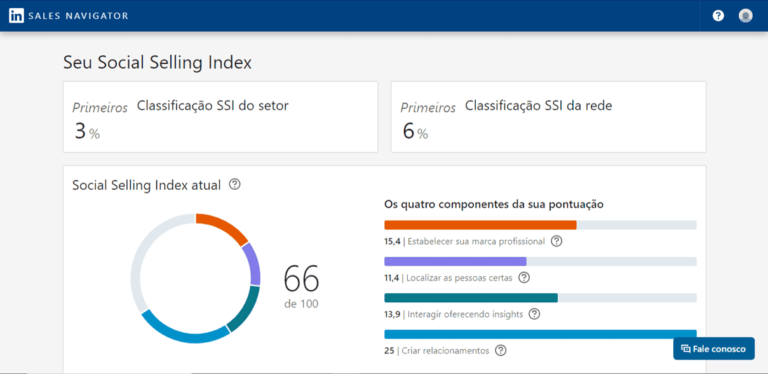Click the 25 score value
Image resolution: width=768 pixels, height=374 pixels.
(x=389, y=351)
